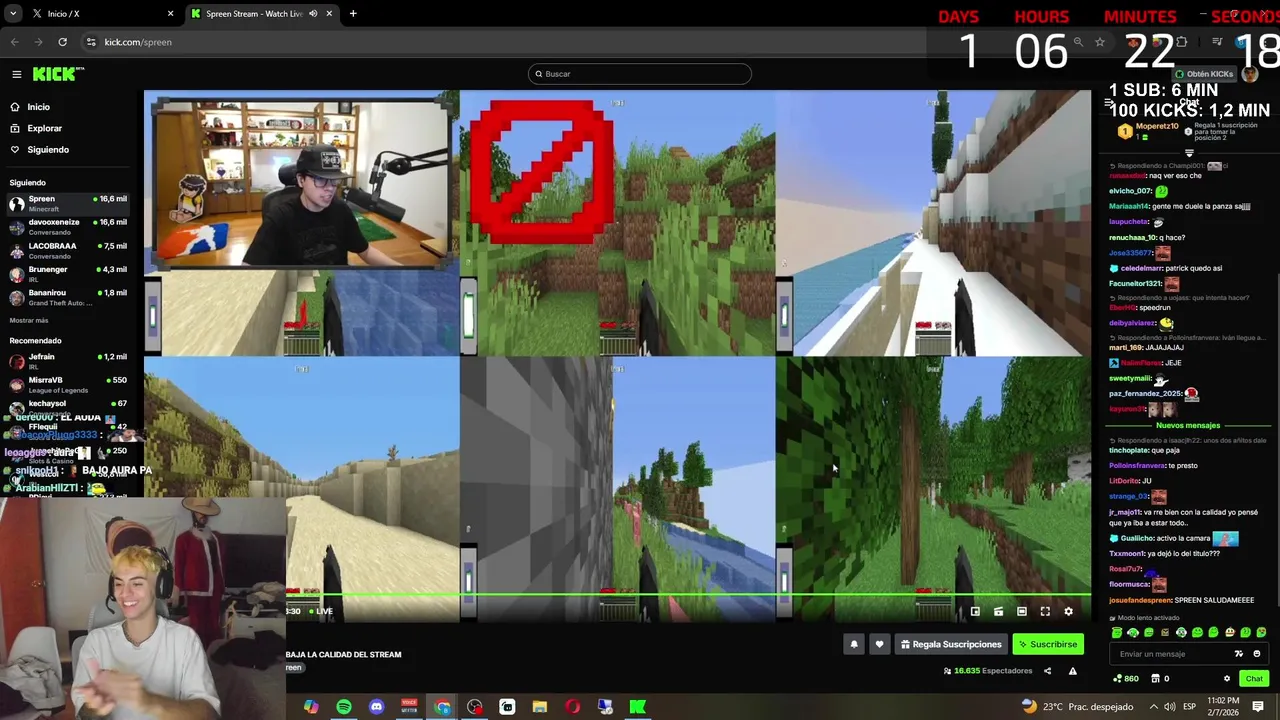
Task: Open Discord from the taskbar
Action: (376, 707)
